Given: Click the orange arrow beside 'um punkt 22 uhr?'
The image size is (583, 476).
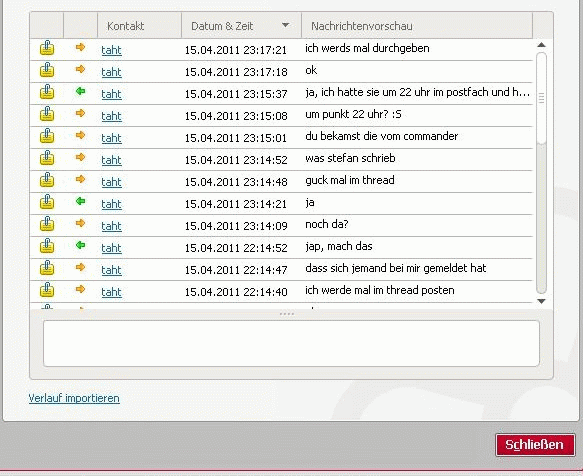Looking at the screenshot, I should (80, 113).
